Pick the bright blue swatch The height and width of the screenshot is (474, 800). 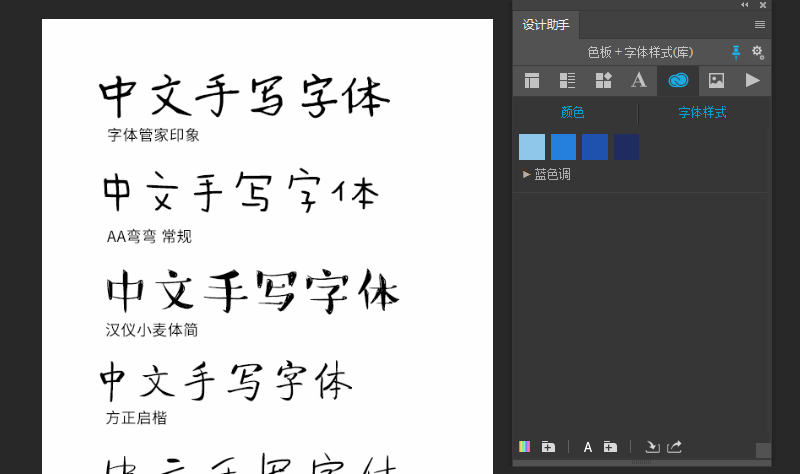click(x=563, y=147)
